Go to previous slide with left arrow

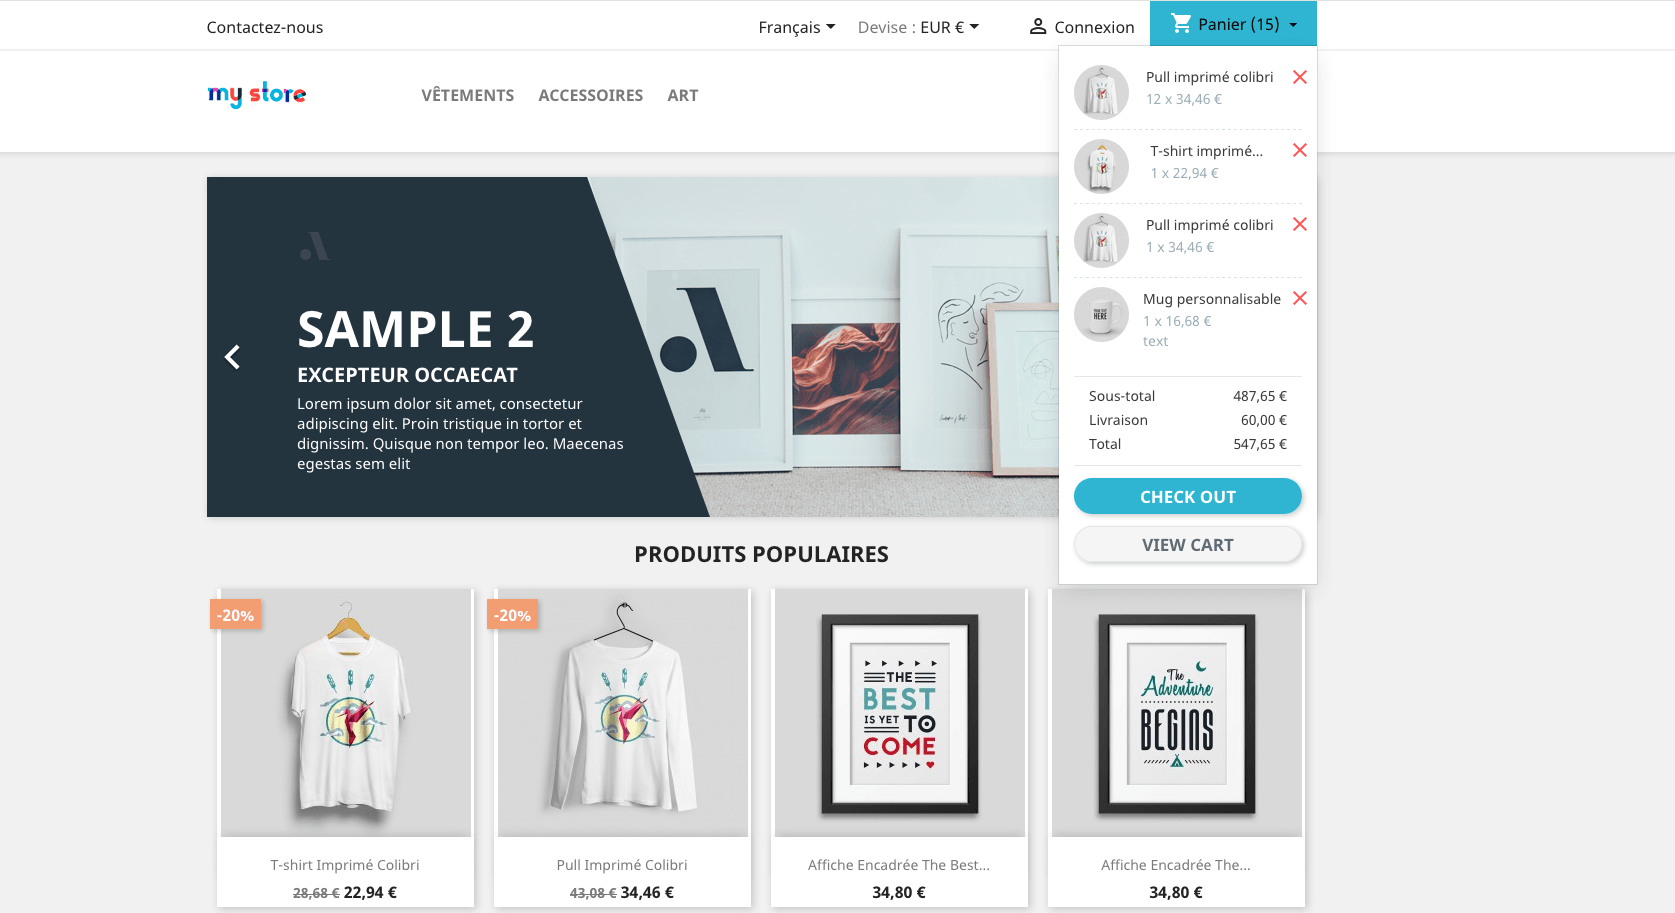[x=232, y=357]
